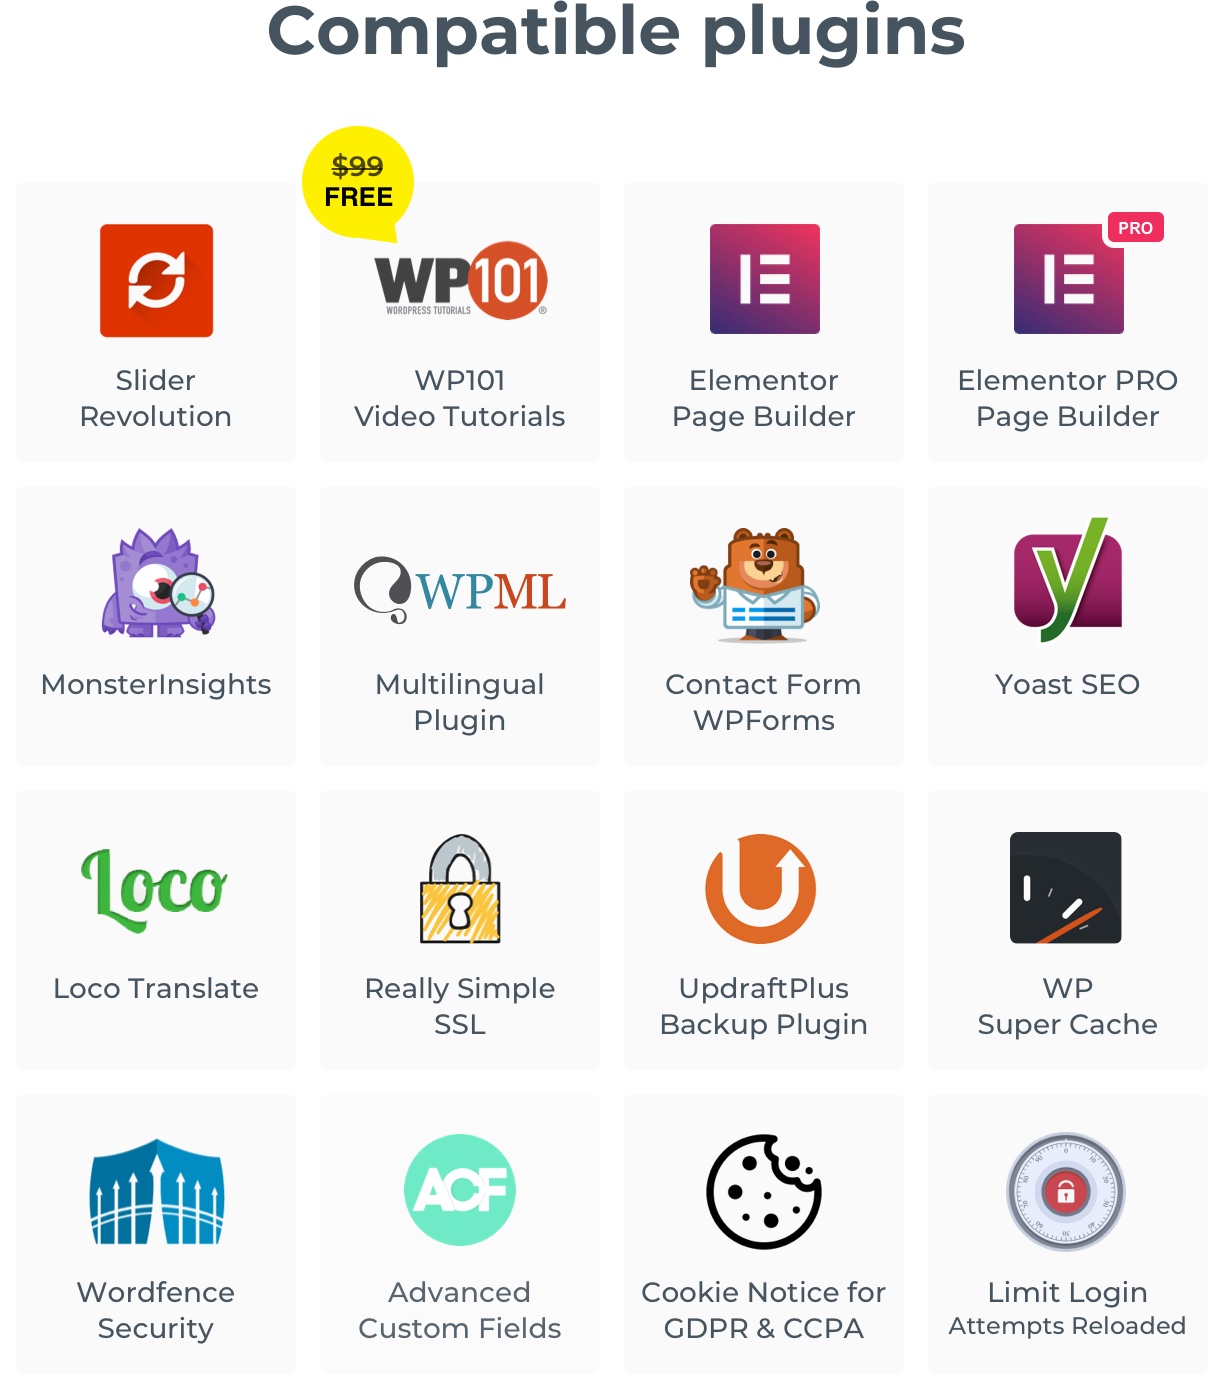The image size is (1208, 1374).
Task: Click the UpdraftPlus Backup Plugin label
Action: coord(764,1006)
